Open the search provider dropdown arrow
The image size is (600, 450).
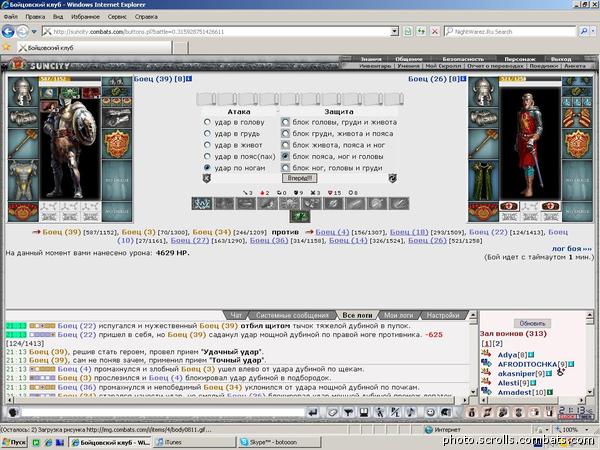click(594, 31)
